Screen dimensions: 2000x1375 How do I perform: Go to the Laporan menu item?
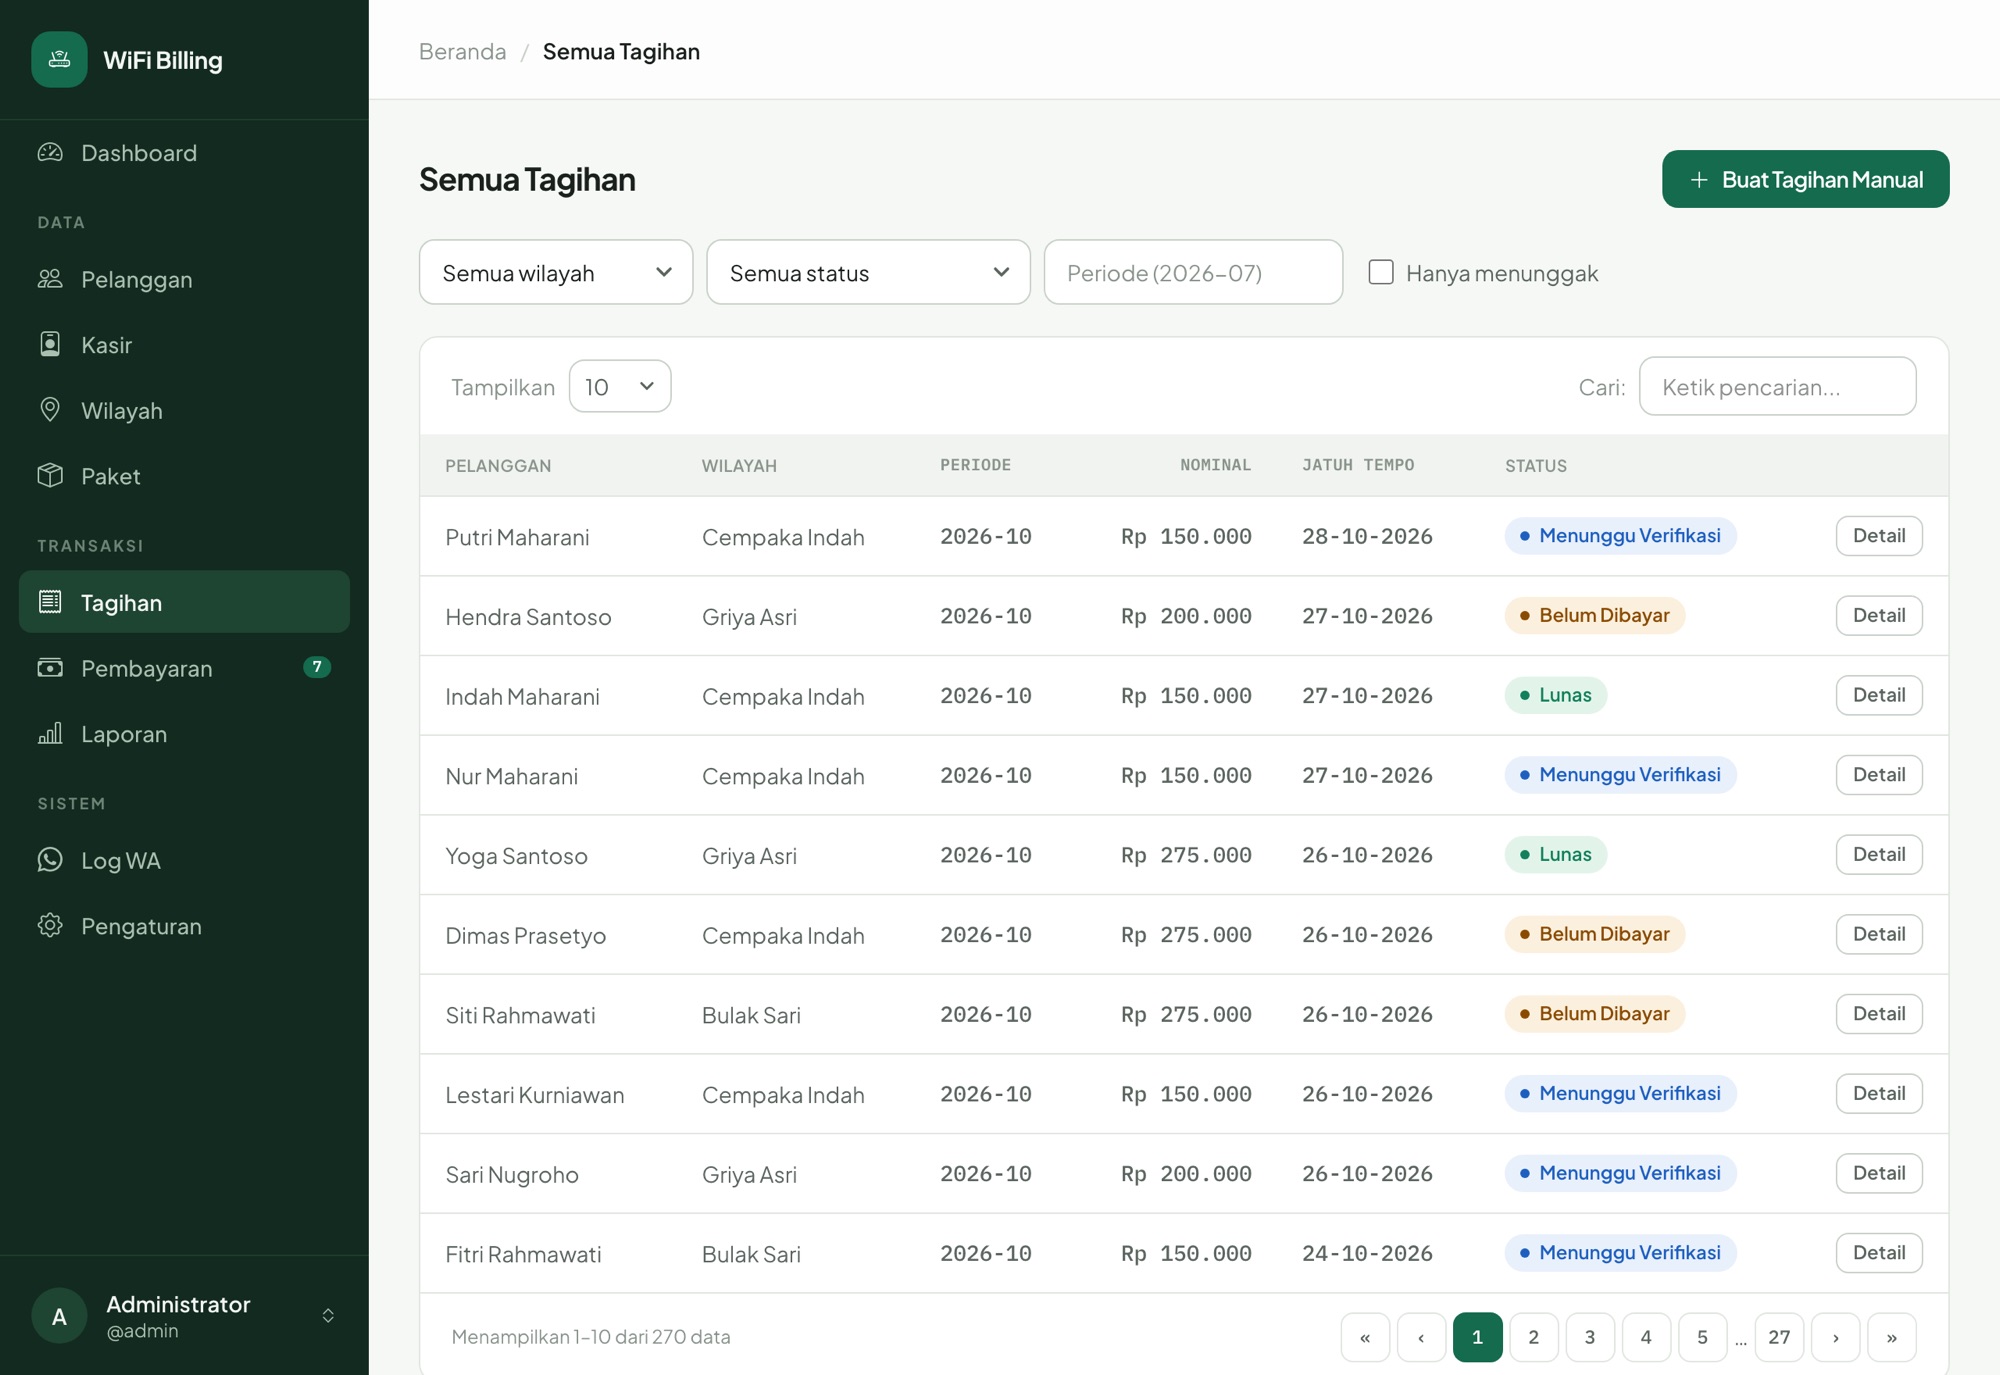(x=184, y=733)
